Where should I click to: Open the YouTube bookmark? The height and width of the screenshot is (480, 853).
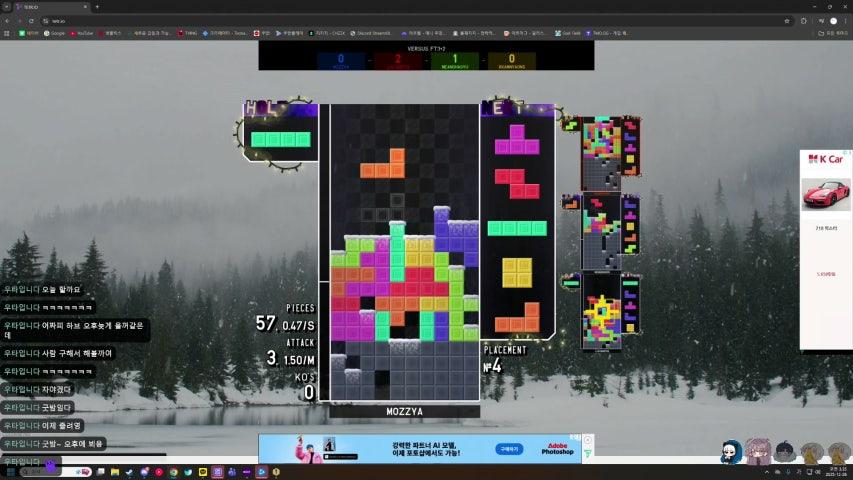(x=81, y=33)
